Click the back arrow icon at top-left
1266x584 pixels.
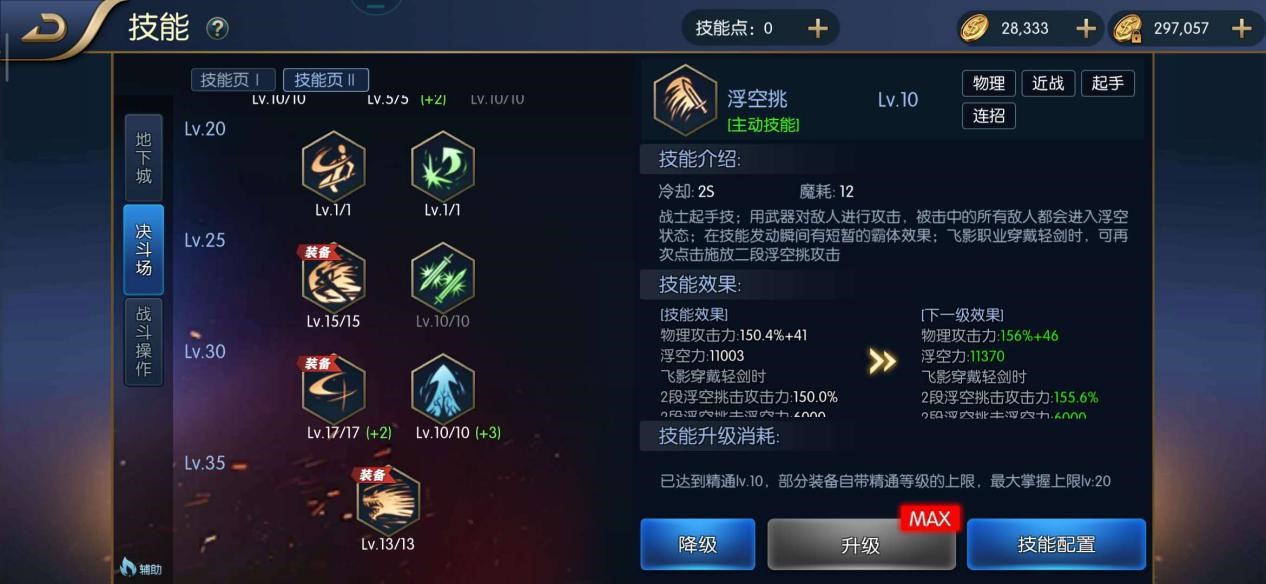coord(44,27)
